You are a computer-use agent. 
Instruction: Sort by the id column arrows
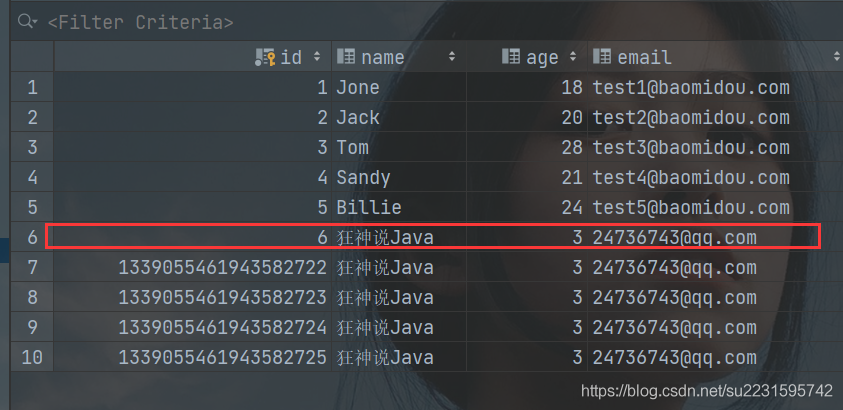317,57
